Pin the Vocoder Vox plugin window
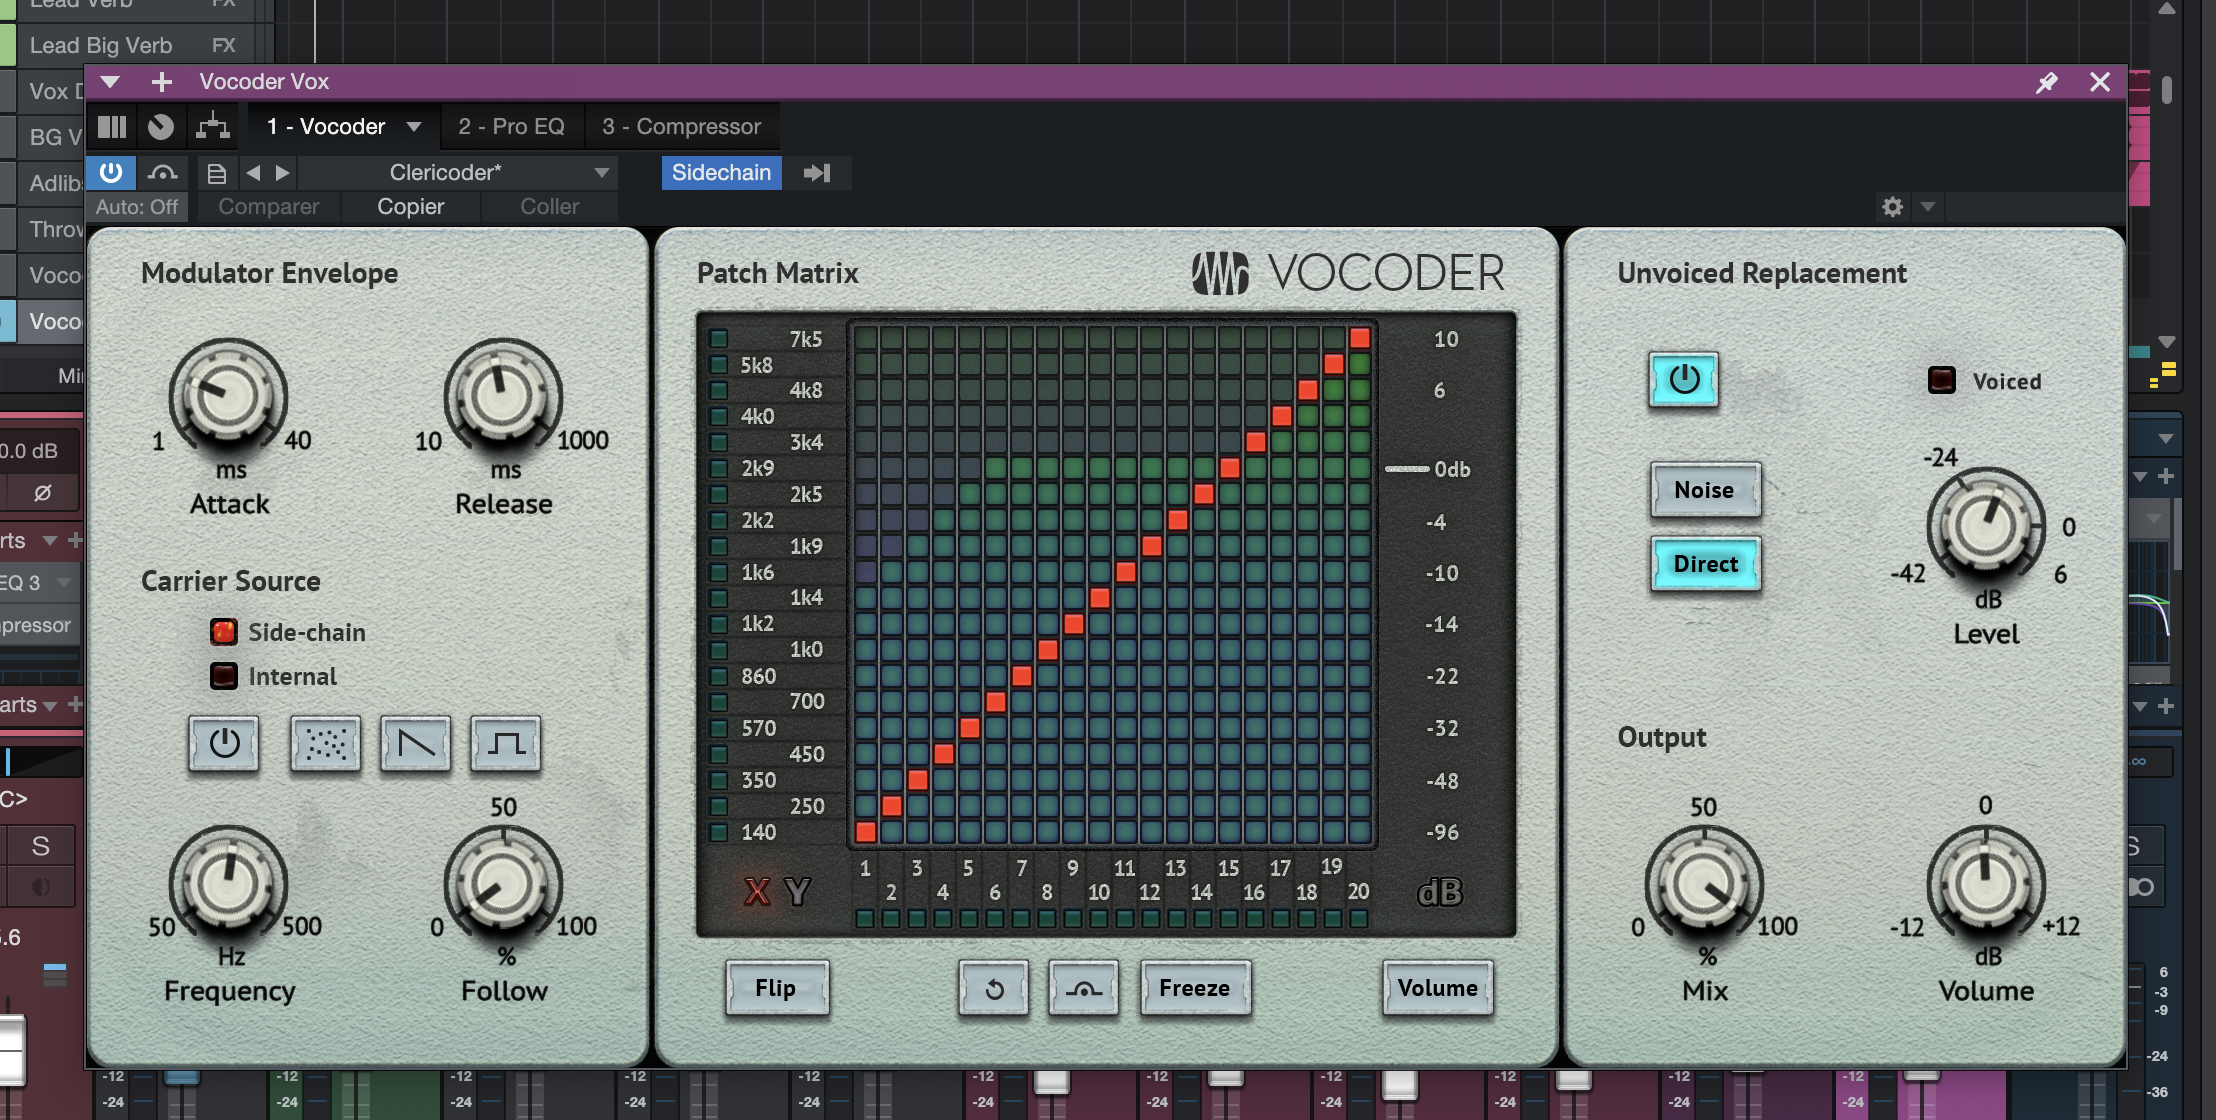 [2047, 83]
